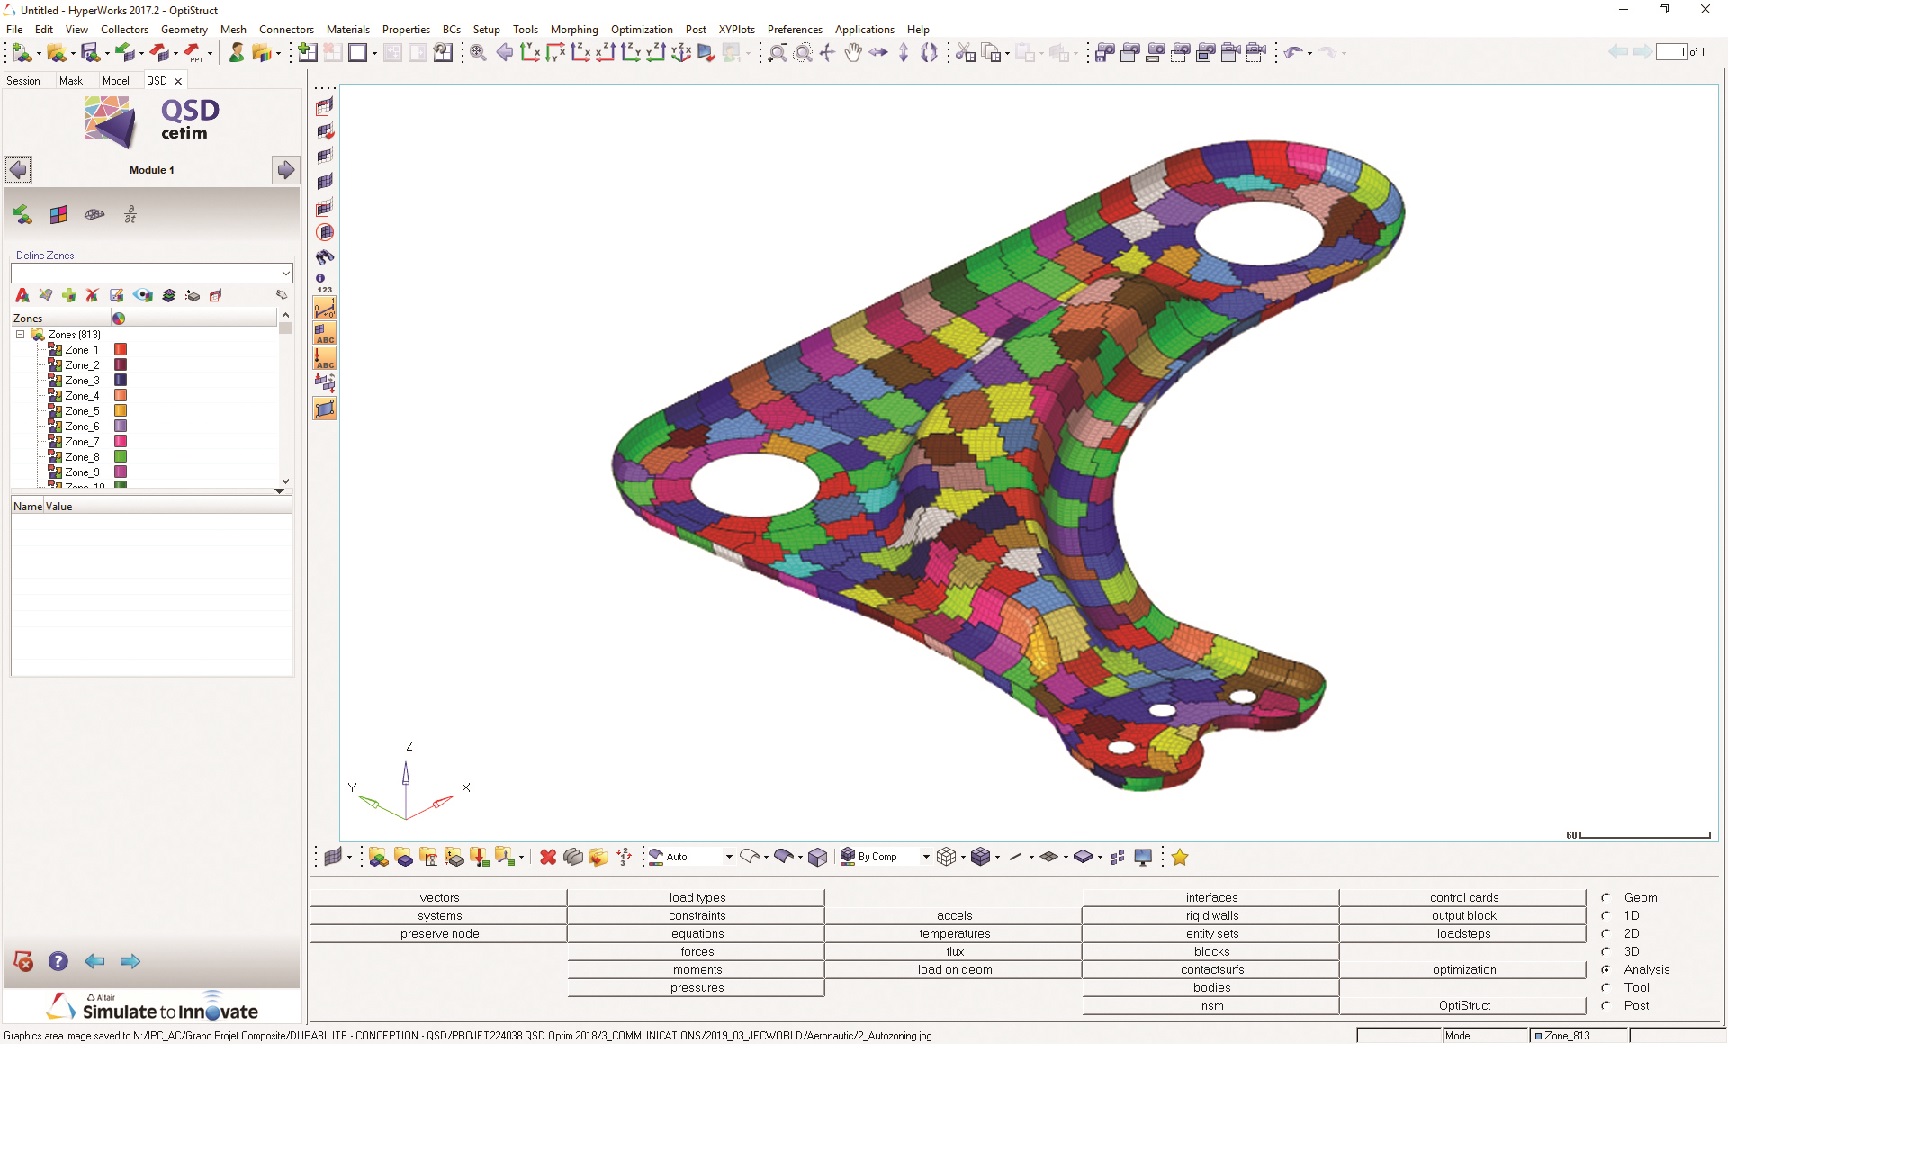Viewport: 1920px width, 1160px height.
Task: Click the Zone_1 red color swatch
Action: pyautogui.click(x=120, y=350)
